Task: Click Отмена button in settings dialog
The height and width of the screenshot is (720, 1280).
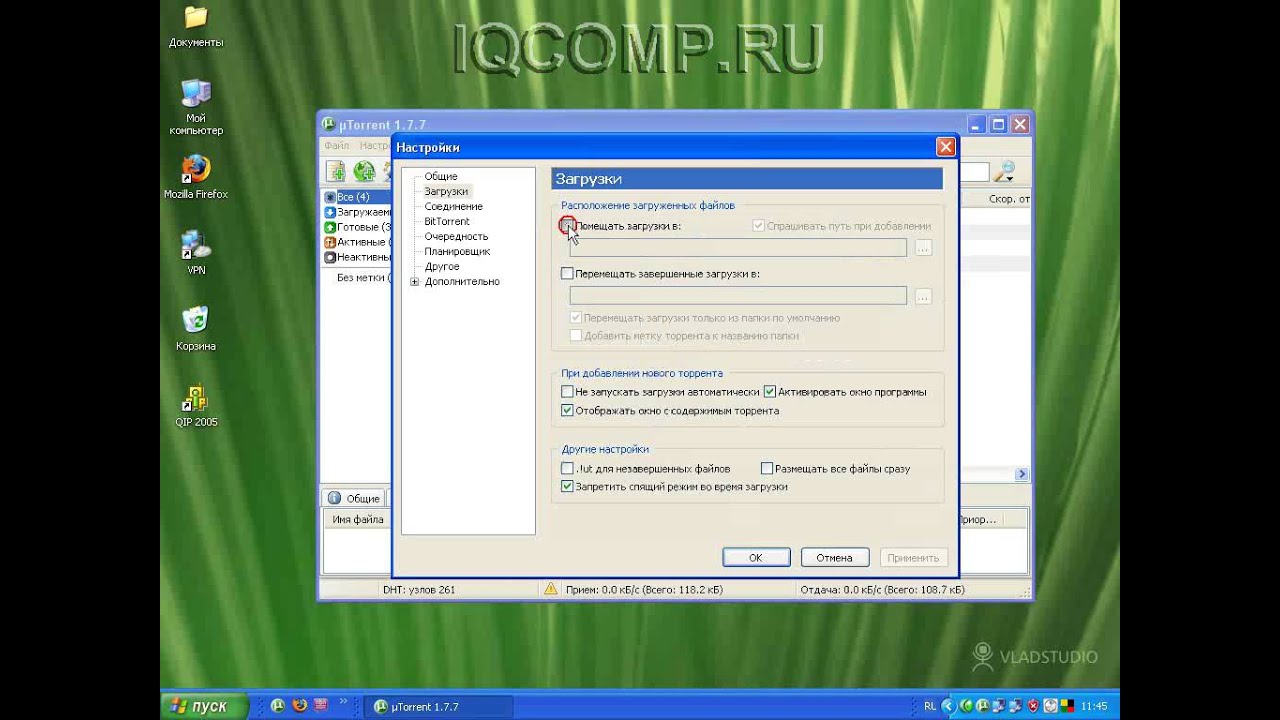Action: point(834,558)
